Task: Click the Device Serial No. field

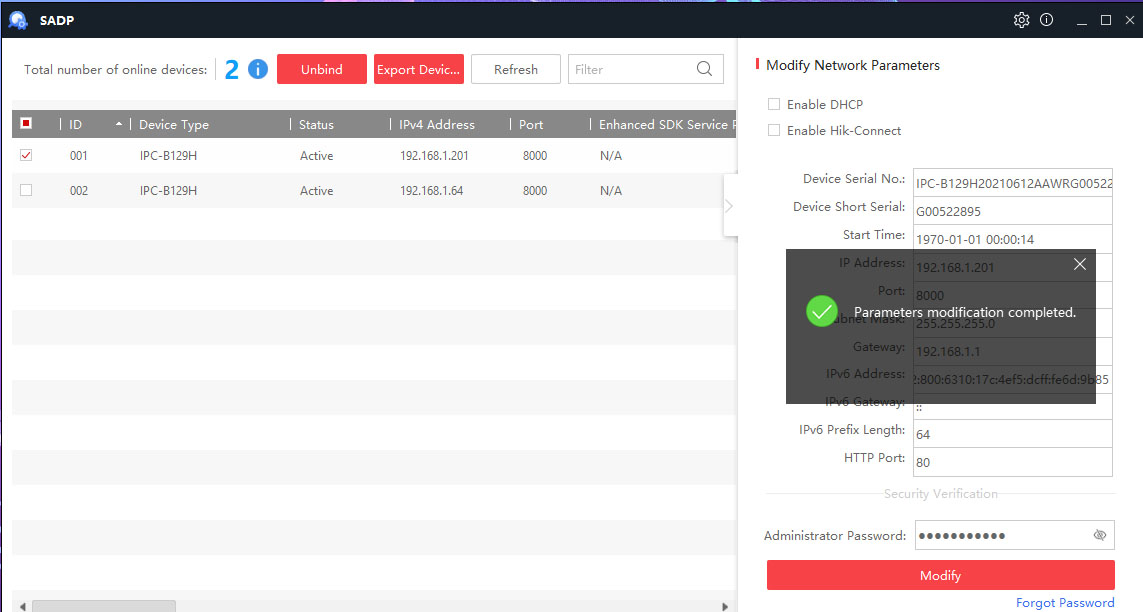Action: [x=1013, y=183]
